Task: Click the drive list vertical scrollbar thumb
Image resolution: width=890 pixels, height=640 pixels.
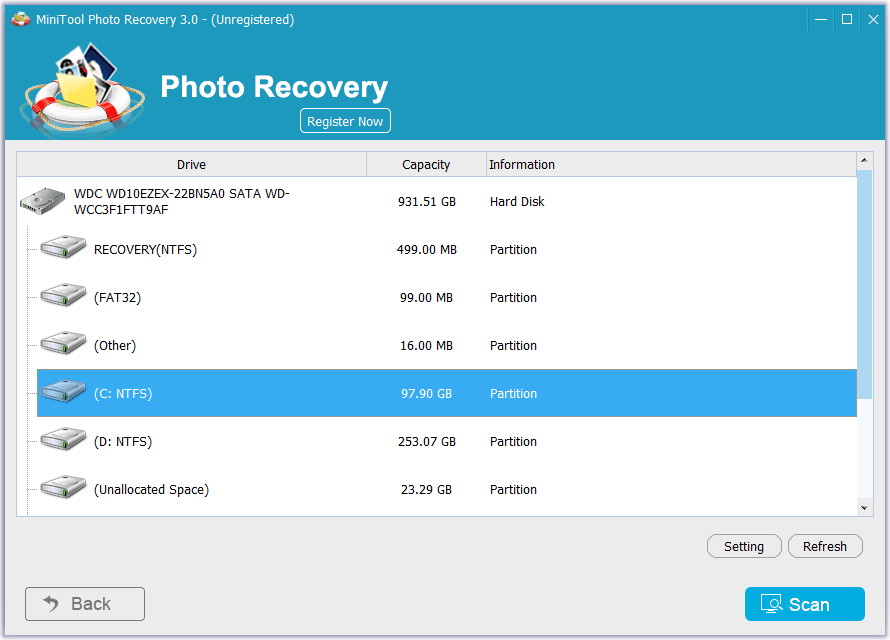Action: 864,284
